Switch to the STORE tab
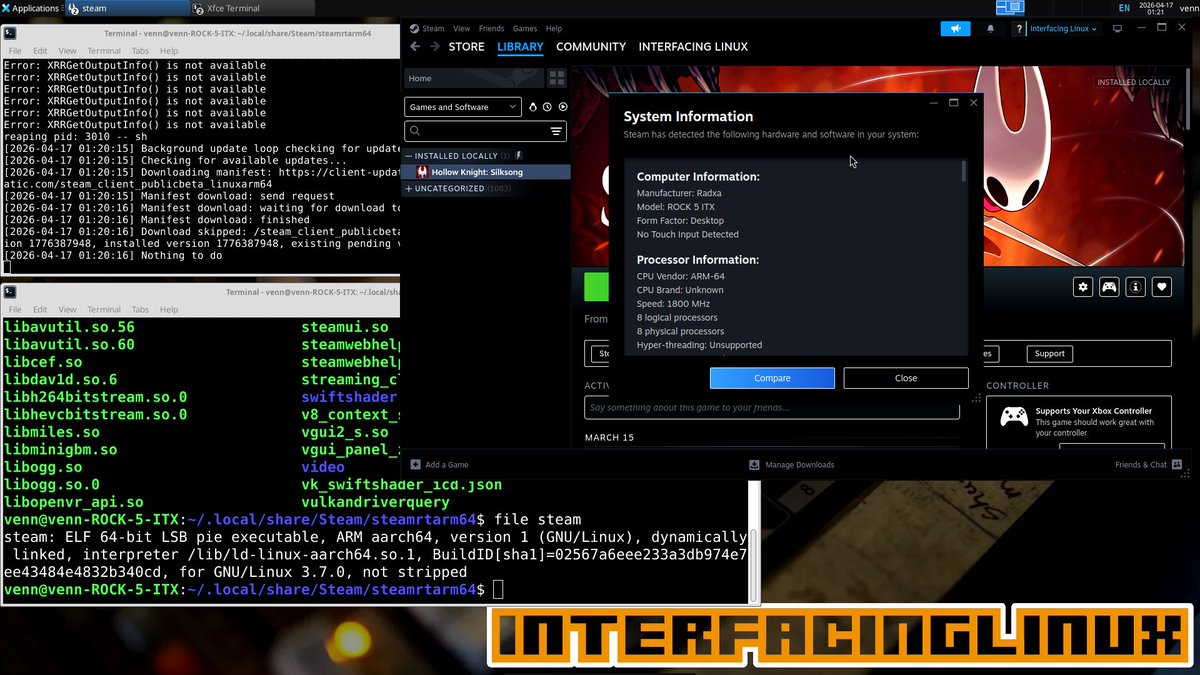This screenshot has width=1200, height=675. pos(466,47)
